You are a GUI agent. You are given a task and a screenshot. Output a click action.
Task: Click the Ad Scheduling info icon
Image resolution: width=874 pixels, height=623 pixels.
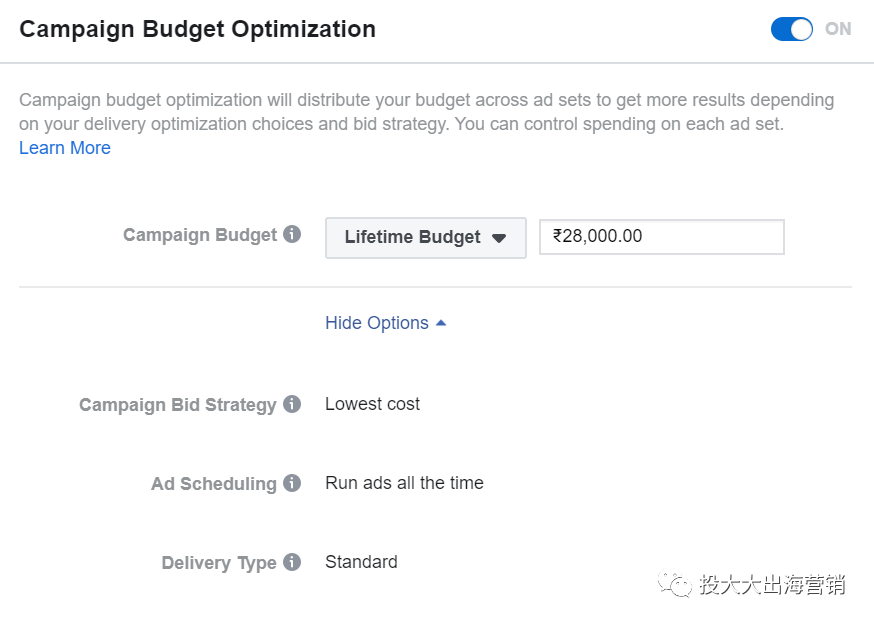coord(292,483)
